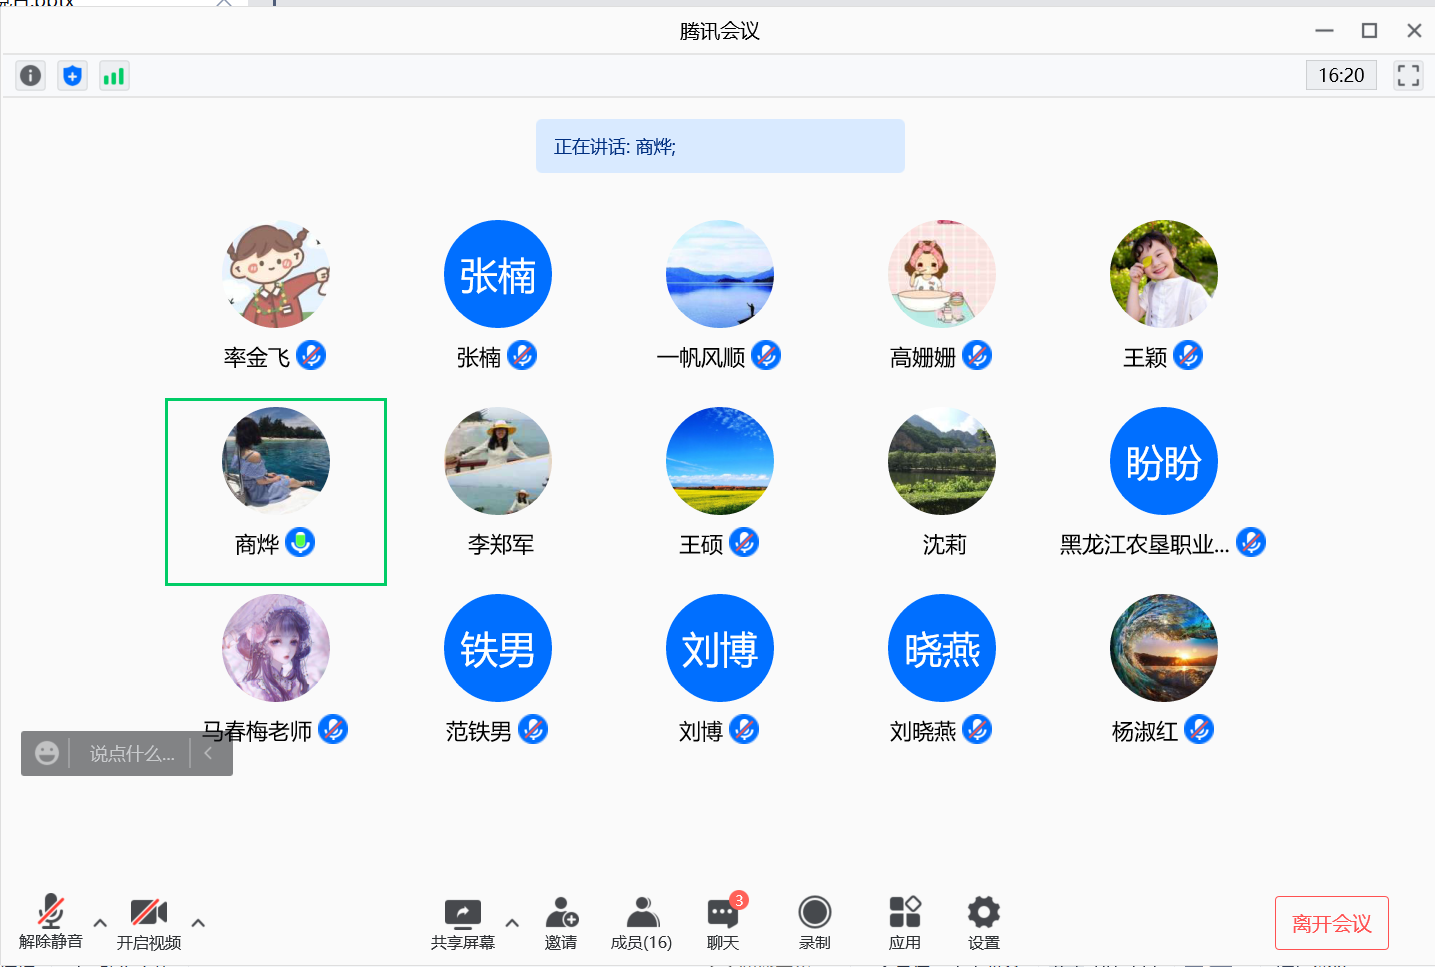Screen dimensions: 1435x967
Task: Select 一帆风顺's lake avatar
Action: [720, 274]
